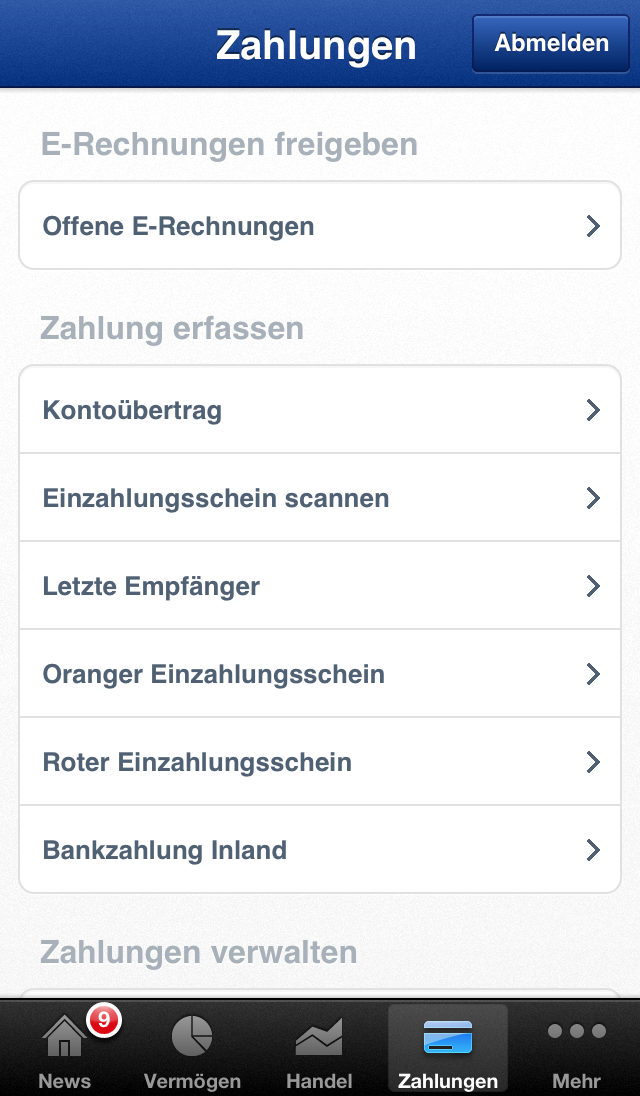This screenshot has height=1096, width=640.
Task: Open the Letzte Empfänger list
Action: 151,586
